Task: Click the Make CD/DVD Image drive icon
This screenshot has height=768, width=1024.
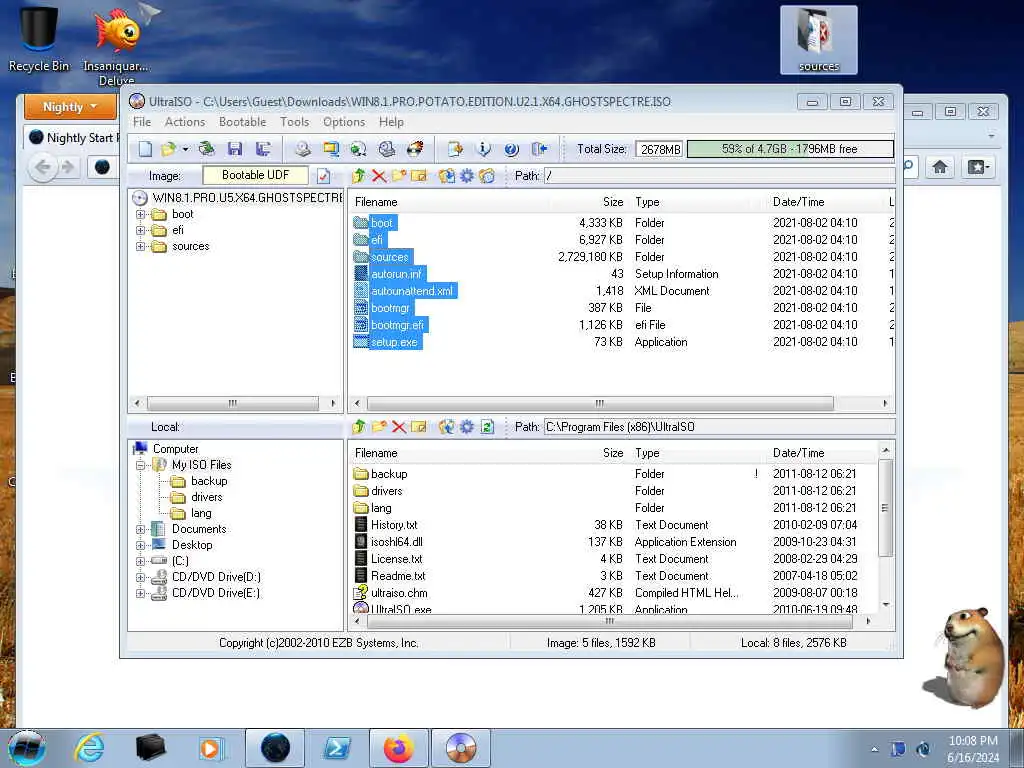Action: pyautogui.click(x=302, y=150)
